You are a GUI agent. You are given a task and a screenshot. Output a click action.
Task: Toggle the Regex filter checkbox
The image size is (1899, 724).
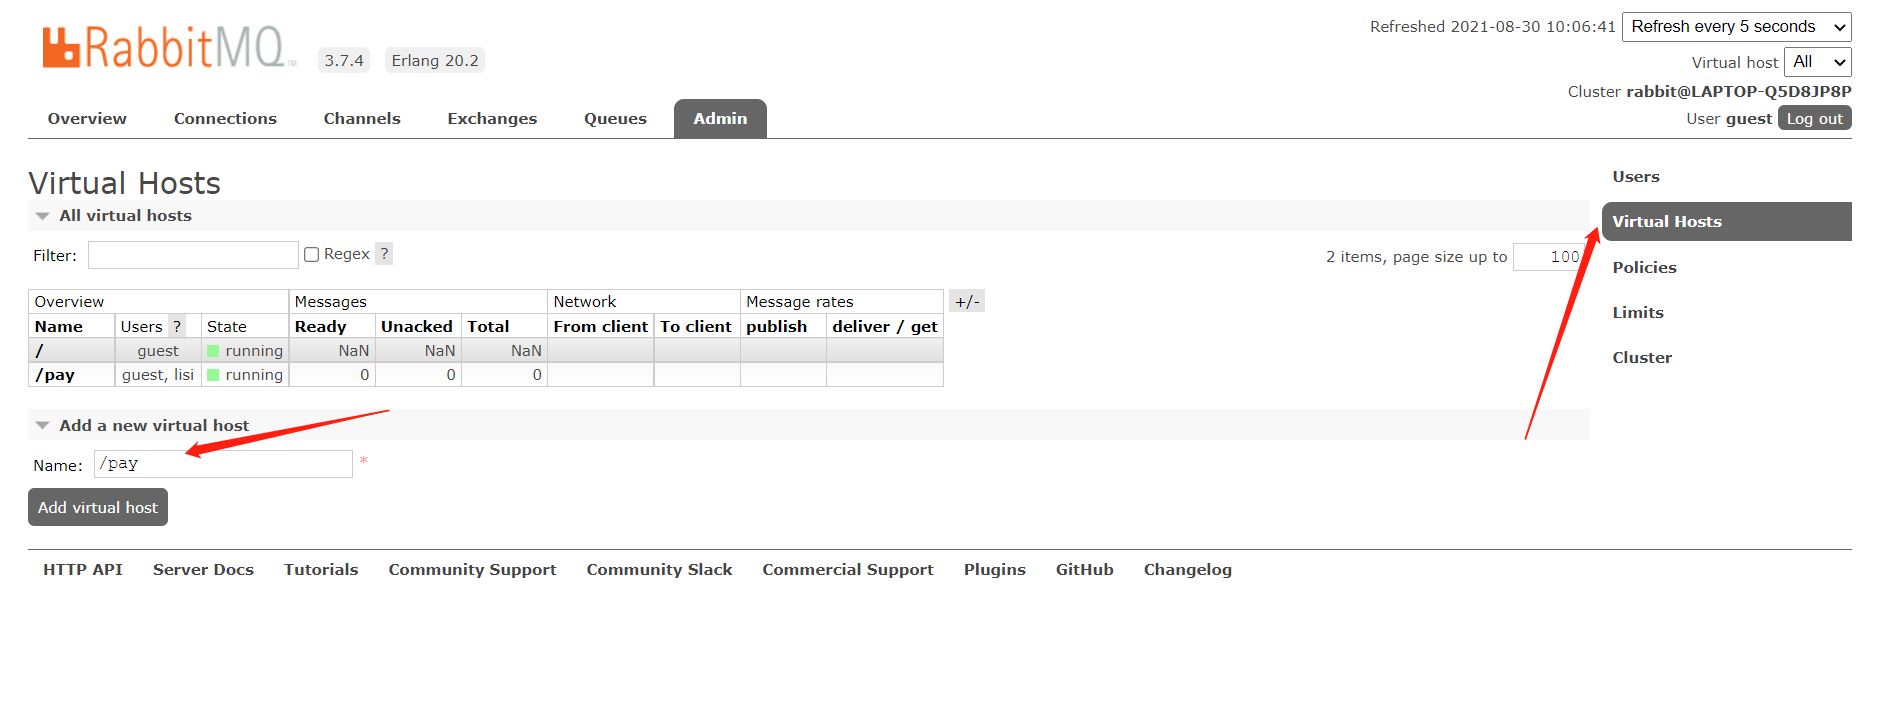tap(312, 254)
